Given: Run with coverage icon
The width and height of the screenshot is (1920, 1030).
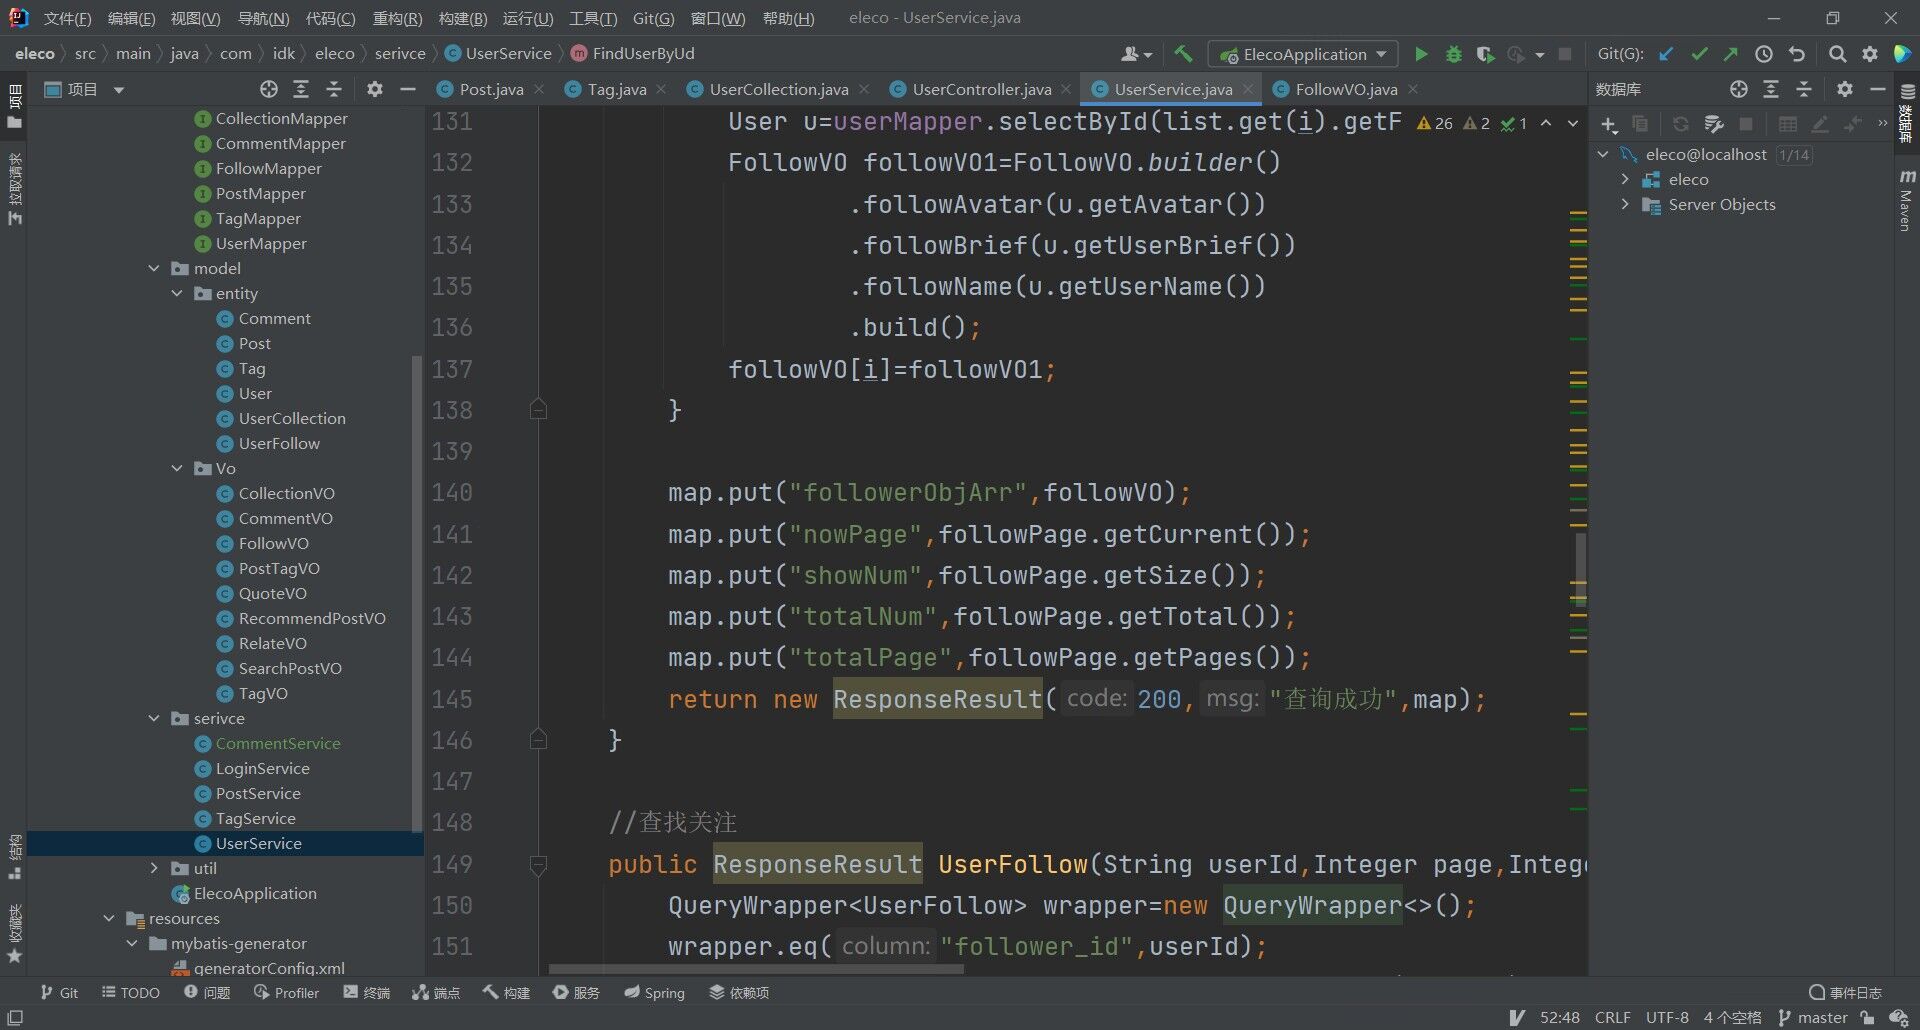Looking at the screenshot, I should [1486, 54].
